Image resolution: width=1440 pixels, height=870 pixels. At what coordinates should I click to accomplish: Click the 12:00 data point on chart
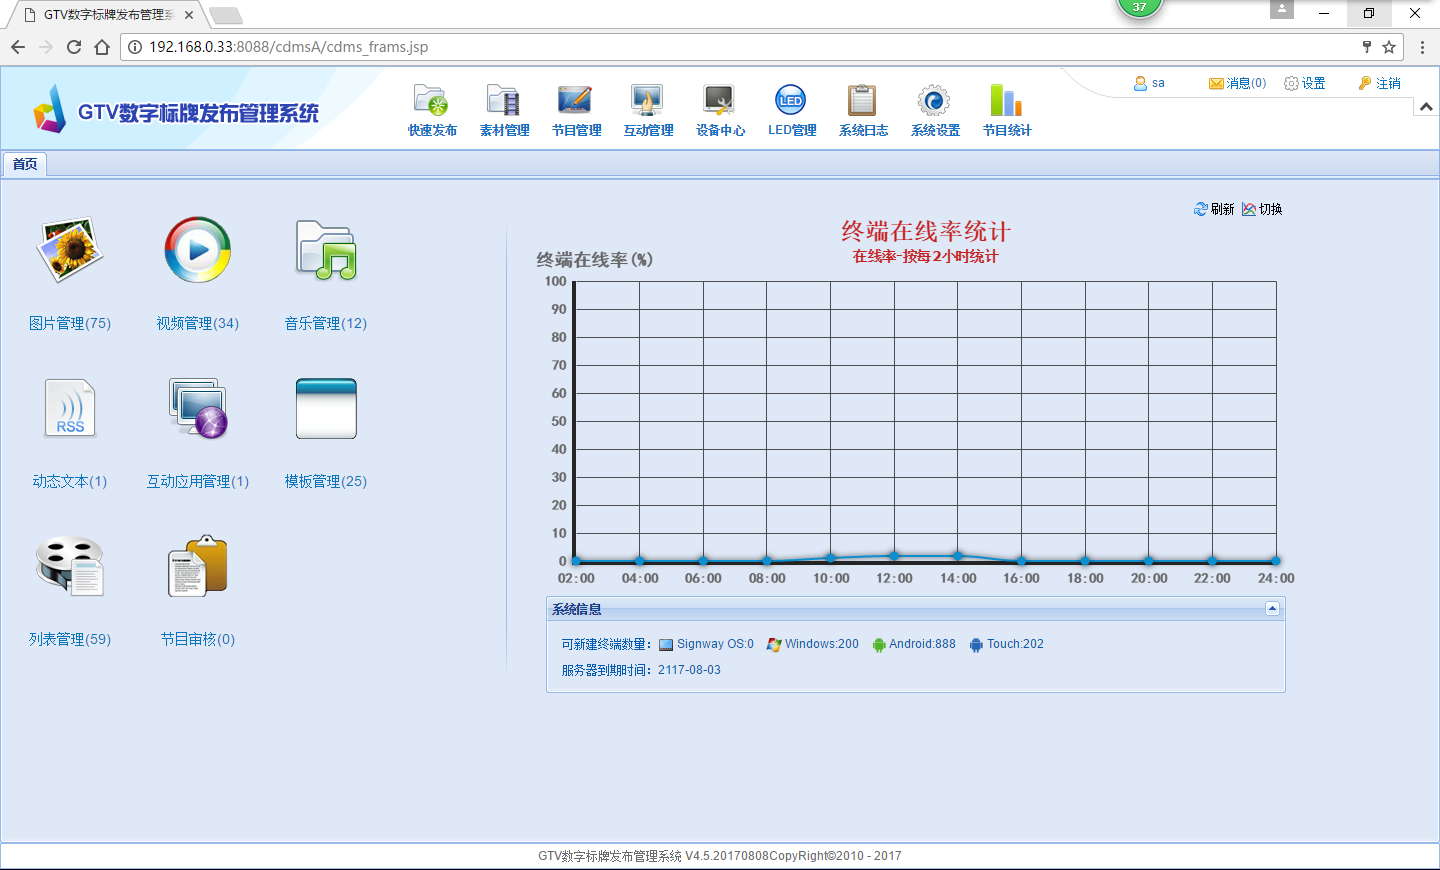tap(894, 556)
